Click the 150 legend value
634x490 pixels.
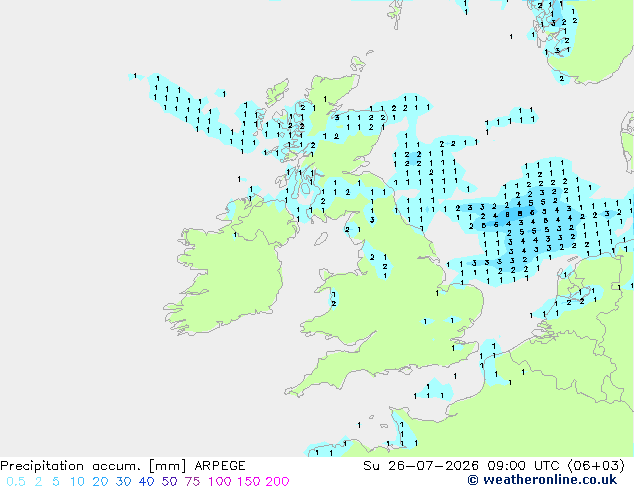249,482
